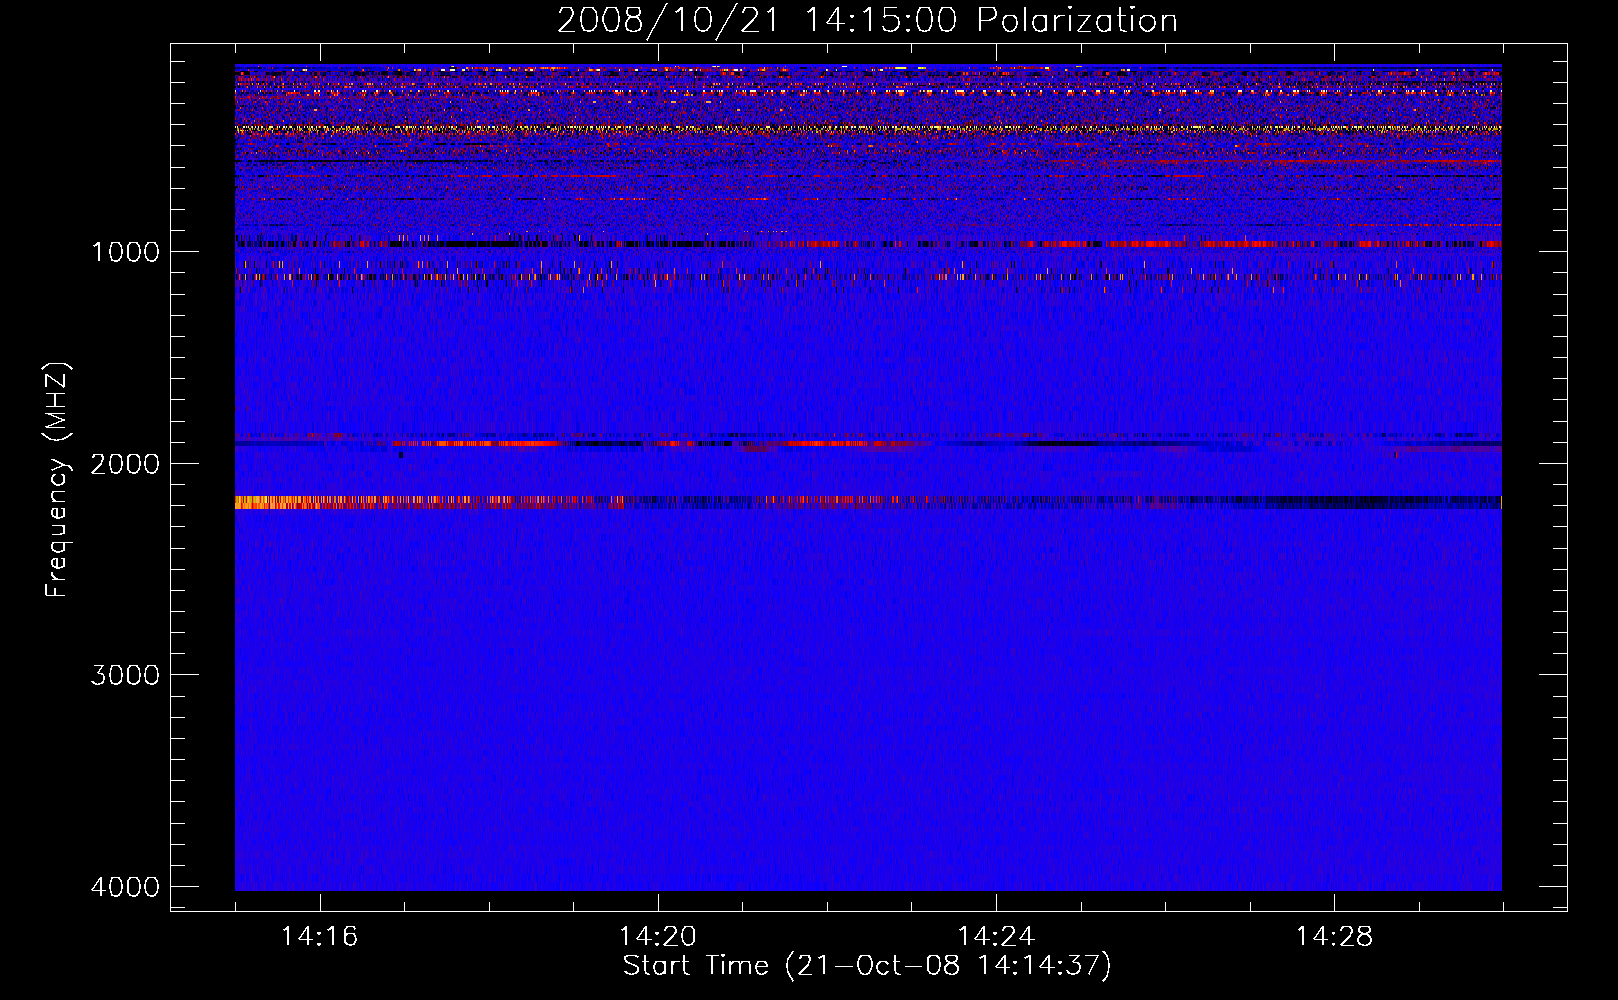This screenshot has width=1618, height=1000.
Task: Click the yellow noise band near 450 MHz
Action: pos(868,129)
